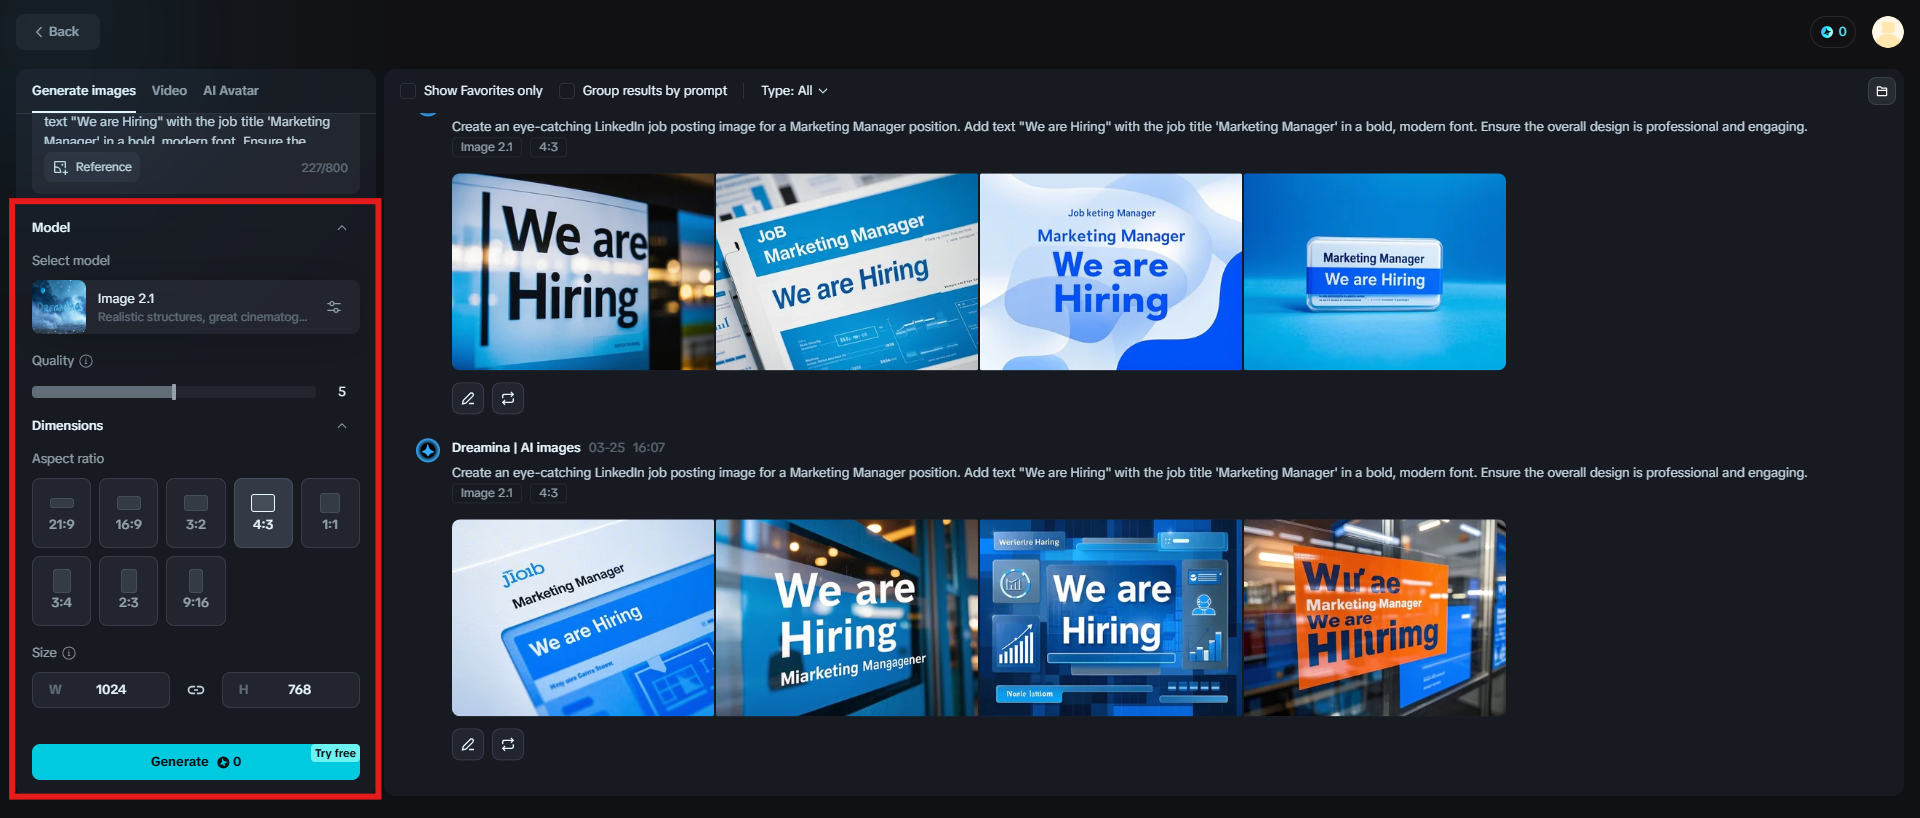Select the 9:16 aspect ratio
The width and height of the screenshot is (1920, 818).
point(196,591)
